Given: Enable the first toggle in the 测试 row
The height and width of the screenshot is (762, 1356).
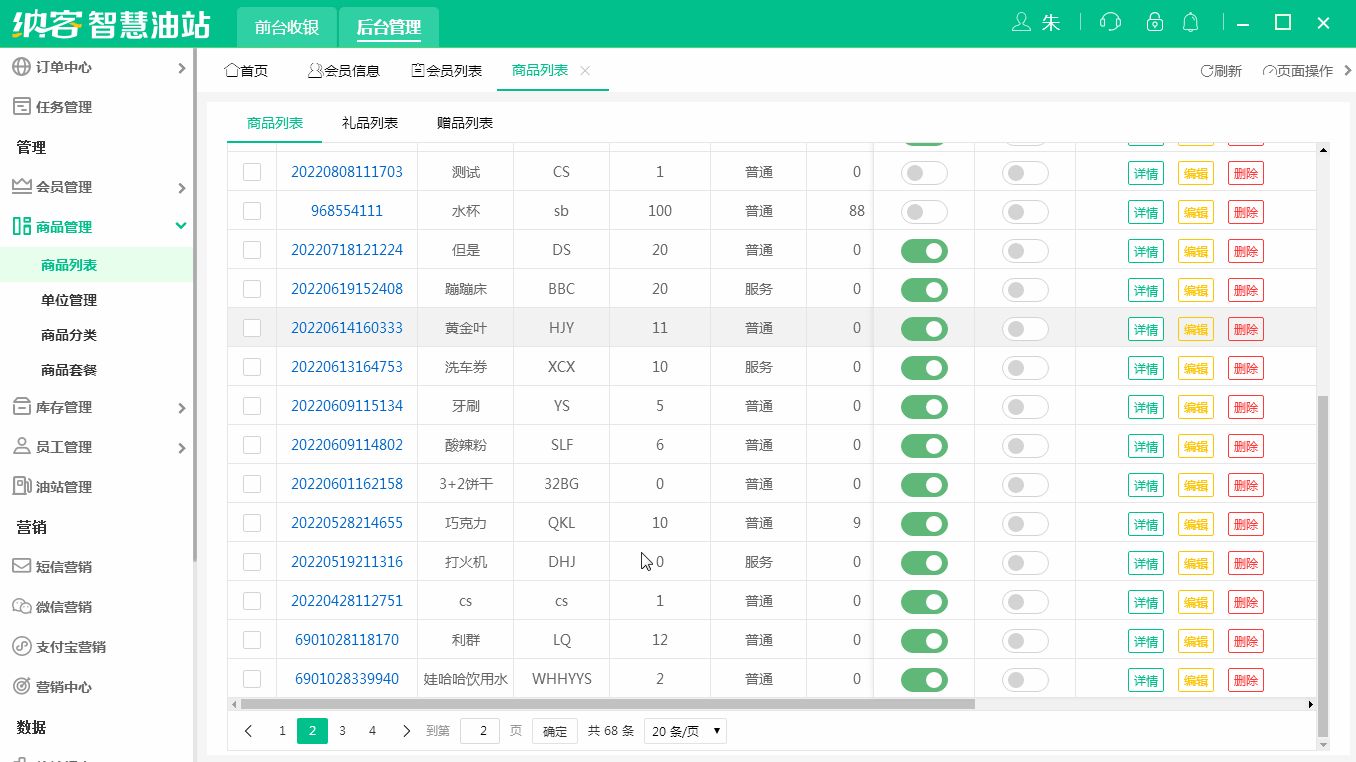Looking at the screenshot, I should coord(923,172).
